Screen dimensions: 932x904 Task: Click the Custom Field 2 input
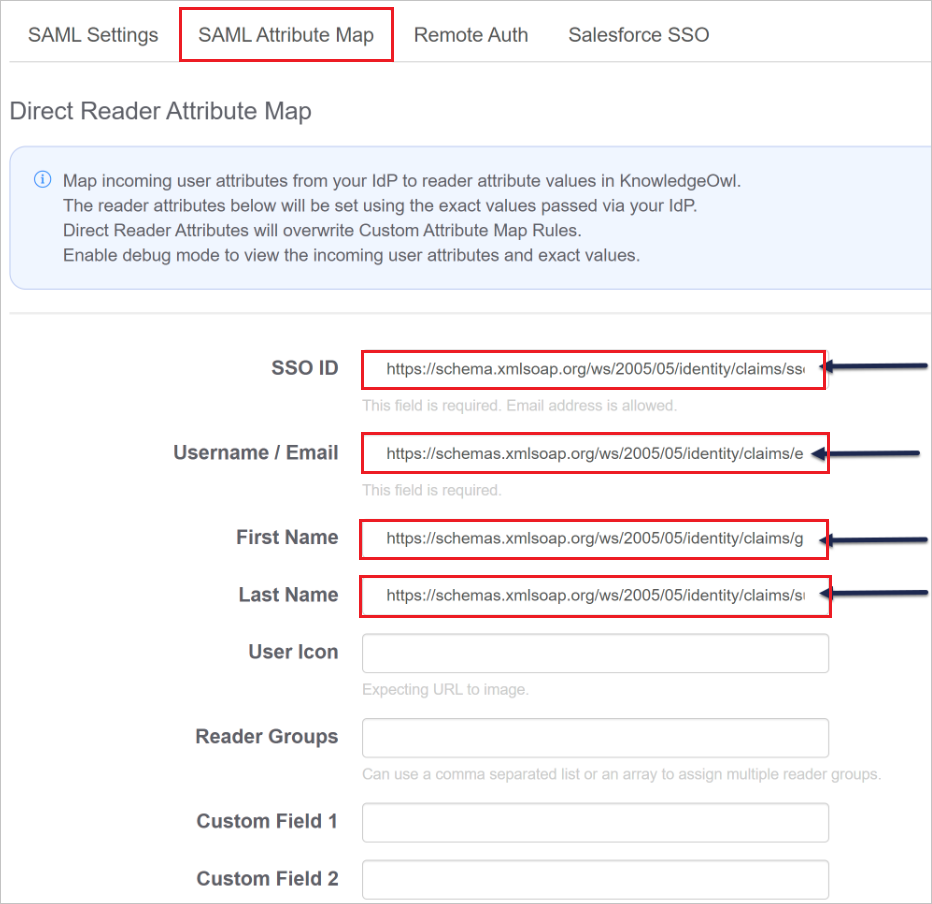595,879
